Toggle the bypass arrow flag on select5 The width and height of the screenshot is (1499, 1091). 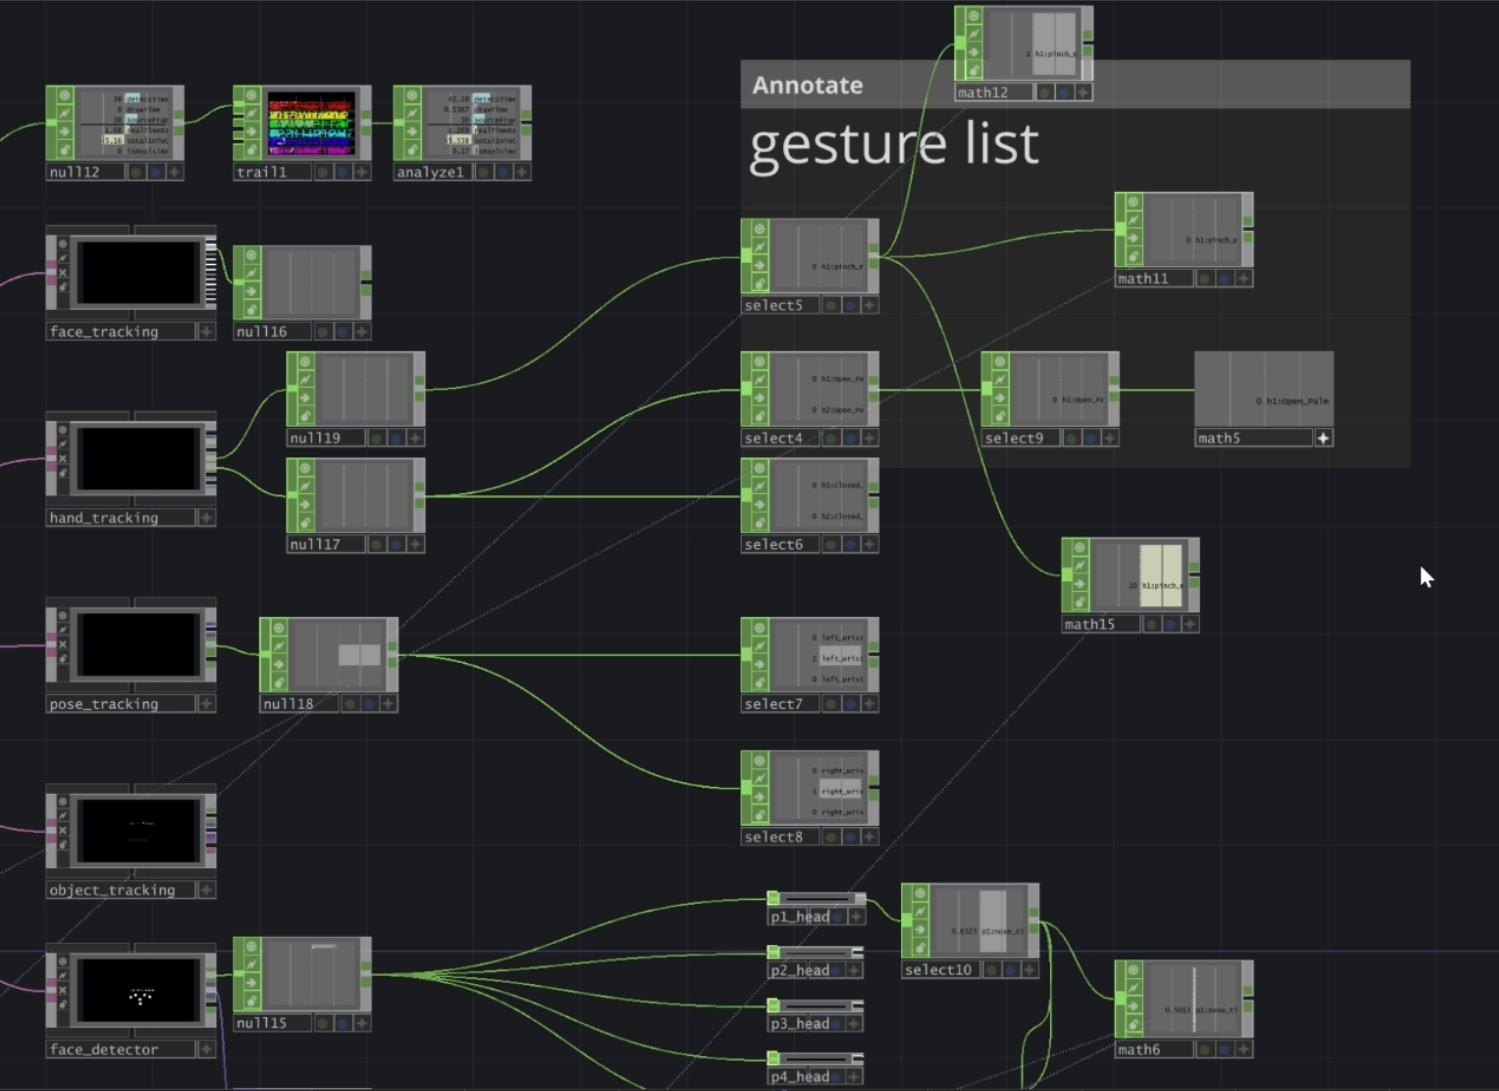point(760,265)
